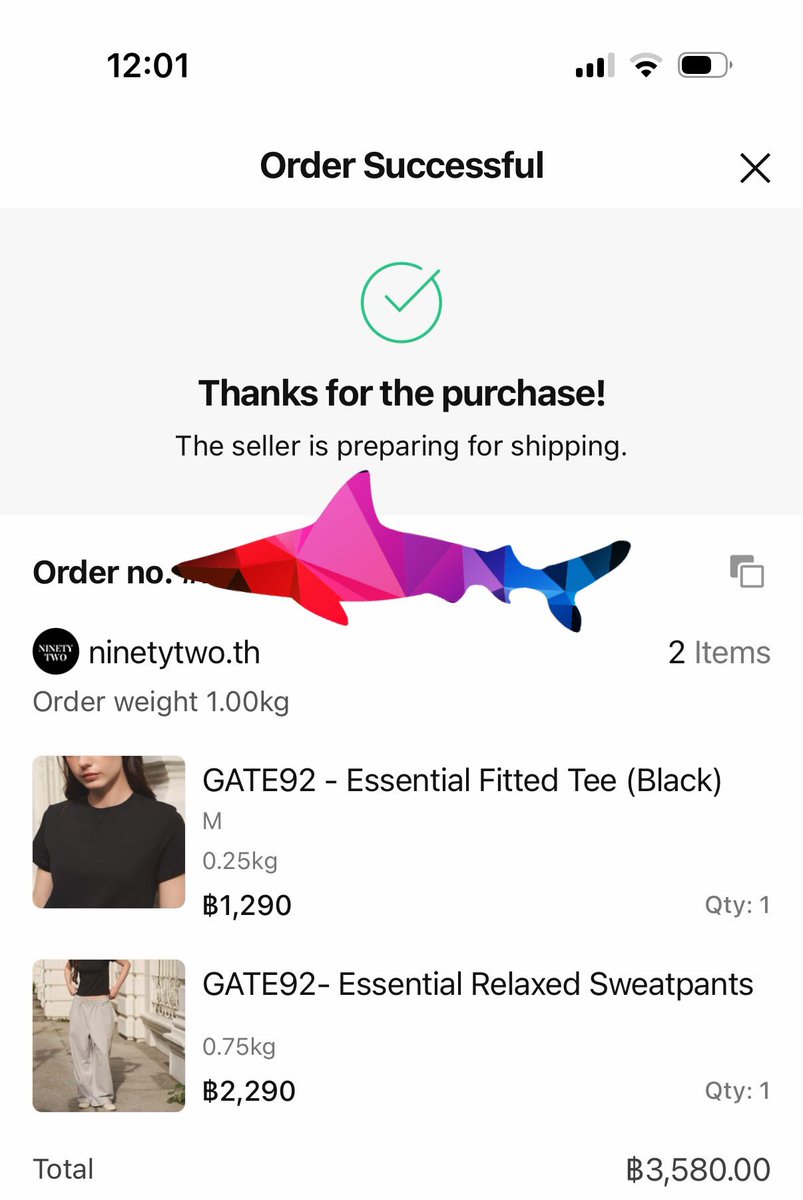This screenshot has height=1200, width=803.
Task: Tap the Order weight 1.00kg text
Action: click(161, 702)
